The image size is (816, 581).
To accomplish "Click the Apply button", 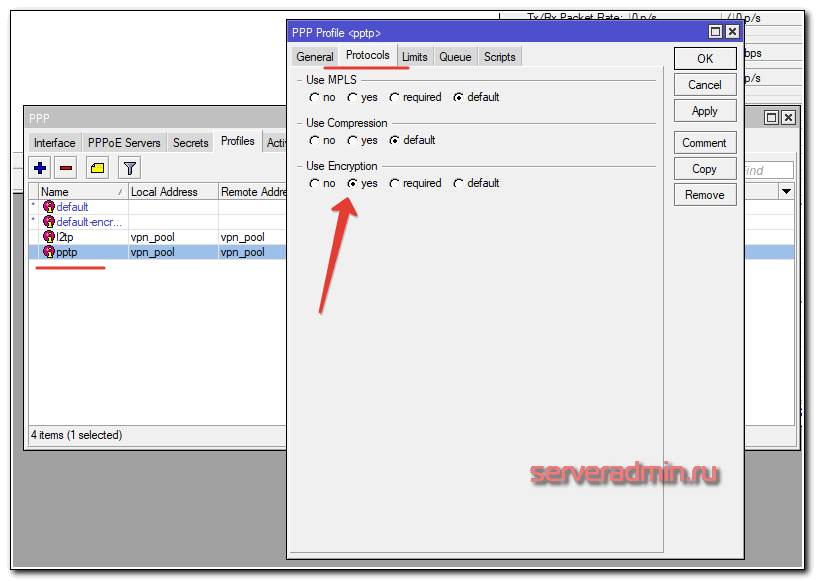I will click(705, 111).
